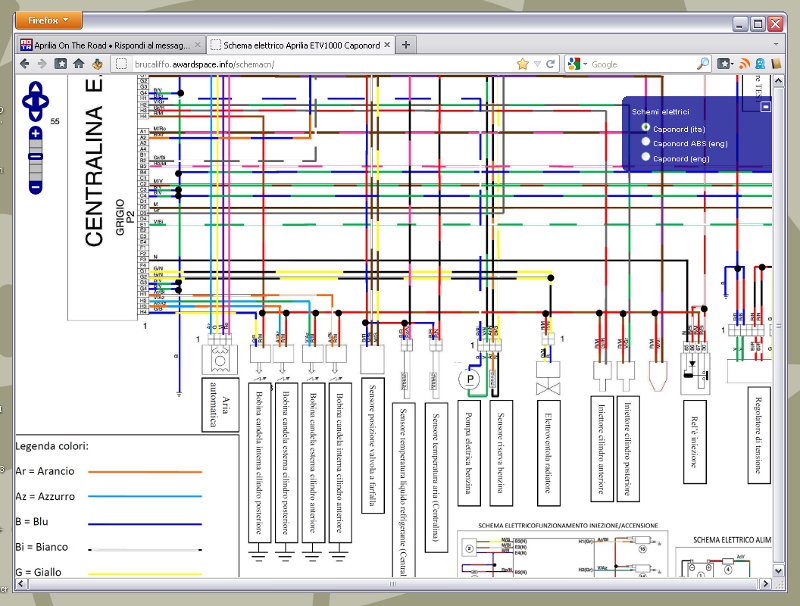Open a new tab with plus button
Viewport: 800px width, 606px height.
406,45
